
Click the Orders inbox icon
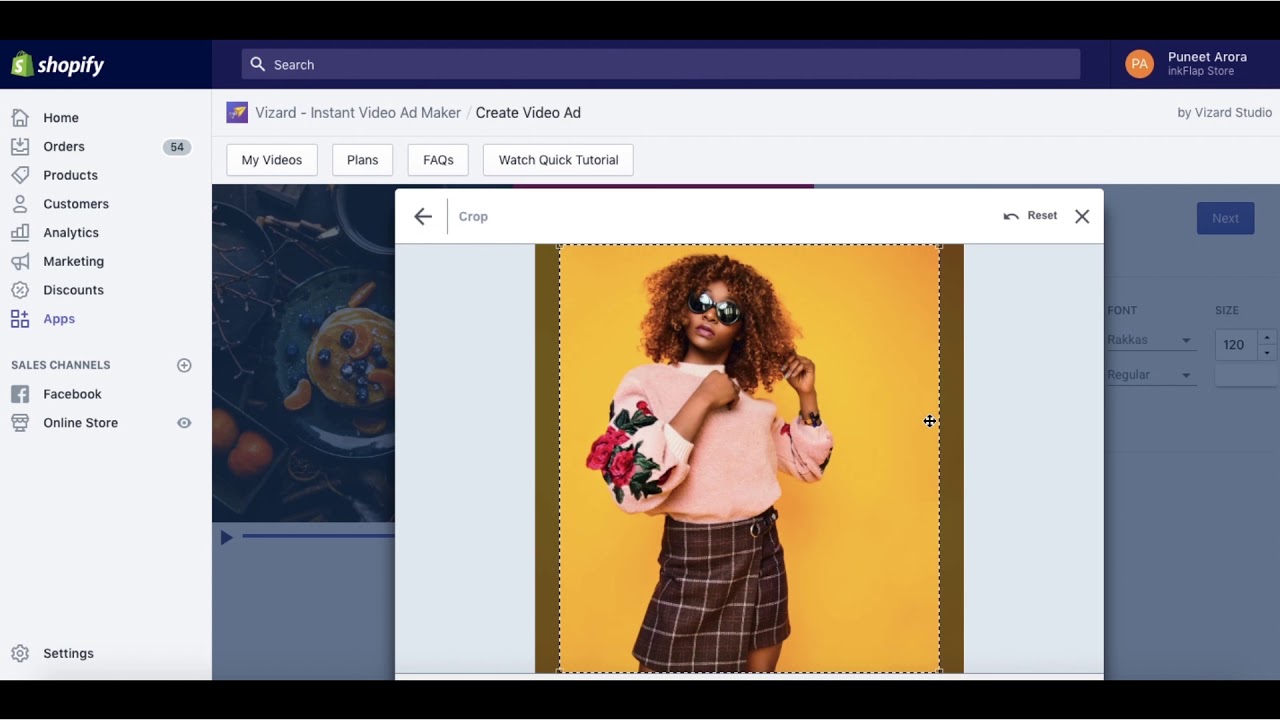tap(20, 147)
